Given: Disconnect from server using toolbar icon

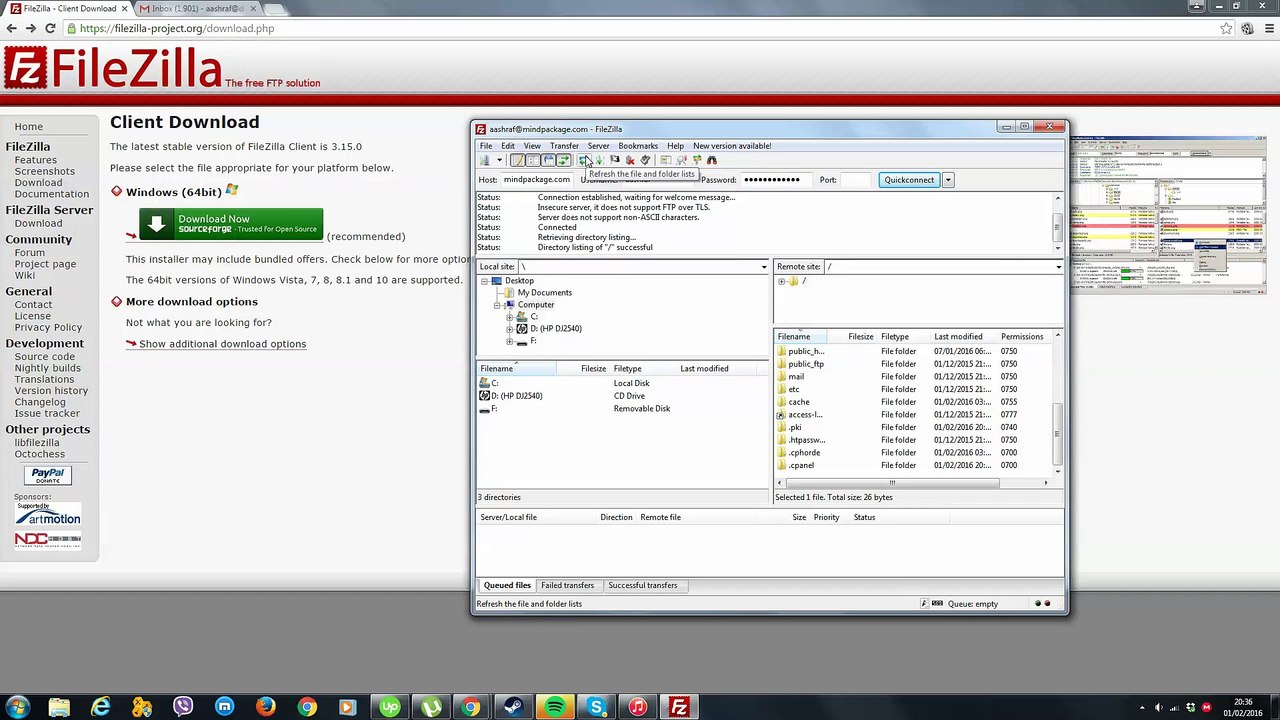Looking at the screenshot, I should [x=630, y=160].
